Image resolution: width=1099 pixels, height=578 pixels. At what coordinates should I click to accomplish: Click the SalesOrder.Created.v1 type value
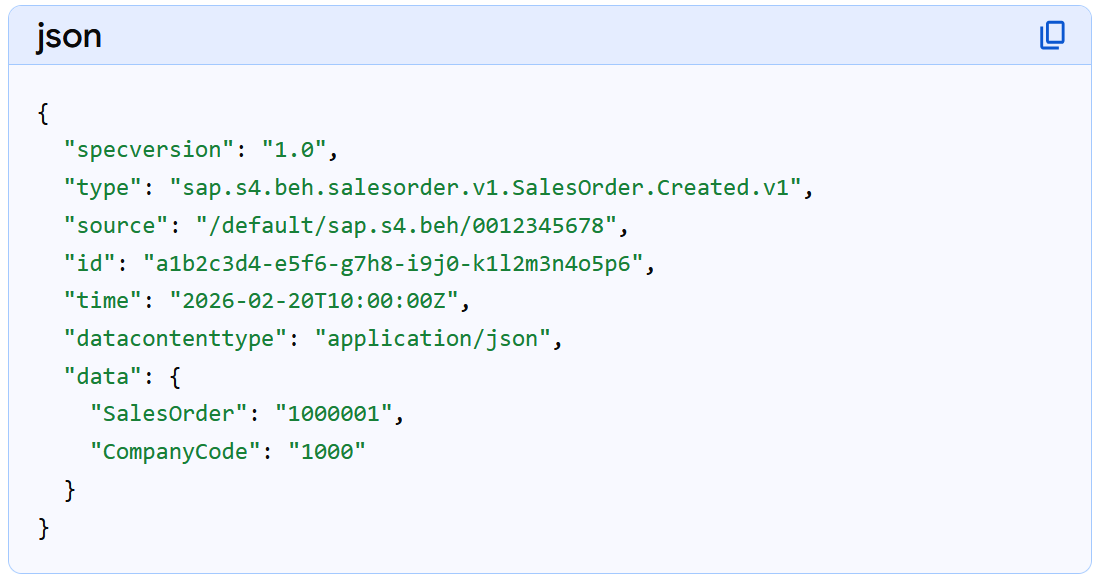485,188
